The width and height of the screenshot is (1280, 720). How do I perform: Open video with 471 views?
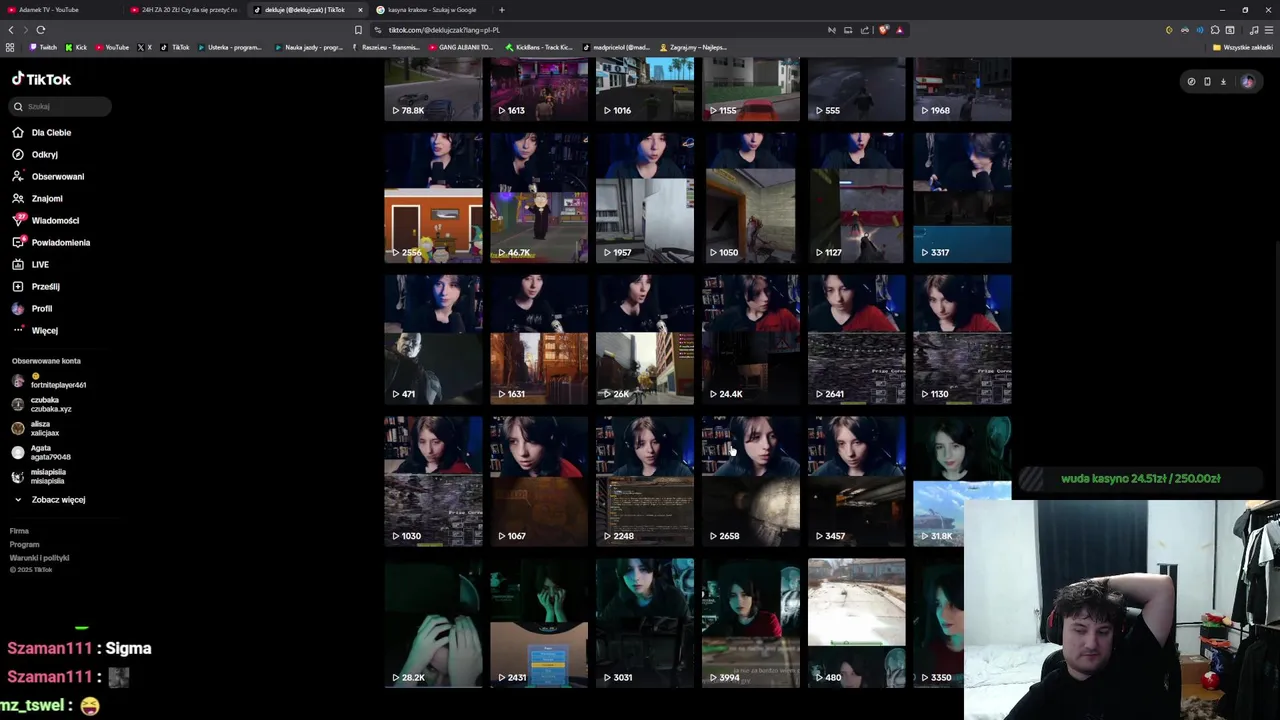point(433,340)
